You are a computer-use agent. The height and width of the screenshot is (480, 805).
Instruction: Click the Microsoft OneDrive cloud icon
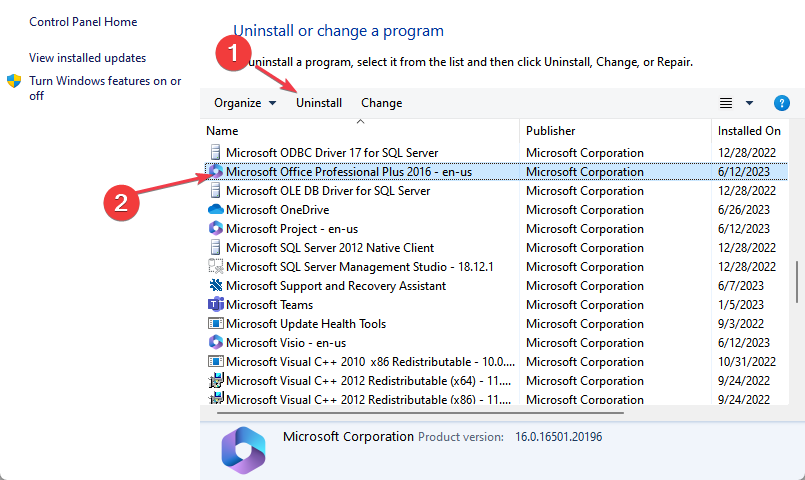[216, 209]
